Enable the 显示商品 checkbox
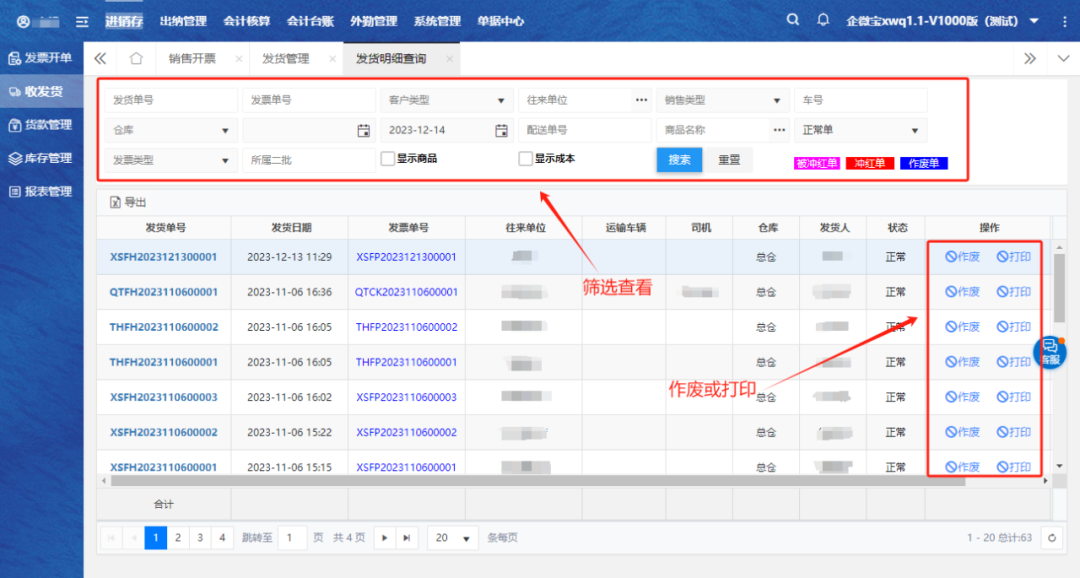The image size is (1080, 578). (x=388, y=158)
